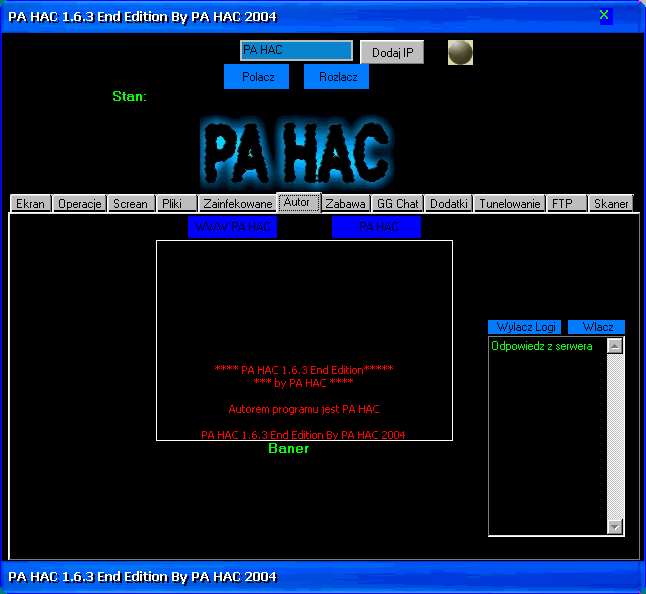
Task: Click the round sphere status icon
Action: pos(460,52)
